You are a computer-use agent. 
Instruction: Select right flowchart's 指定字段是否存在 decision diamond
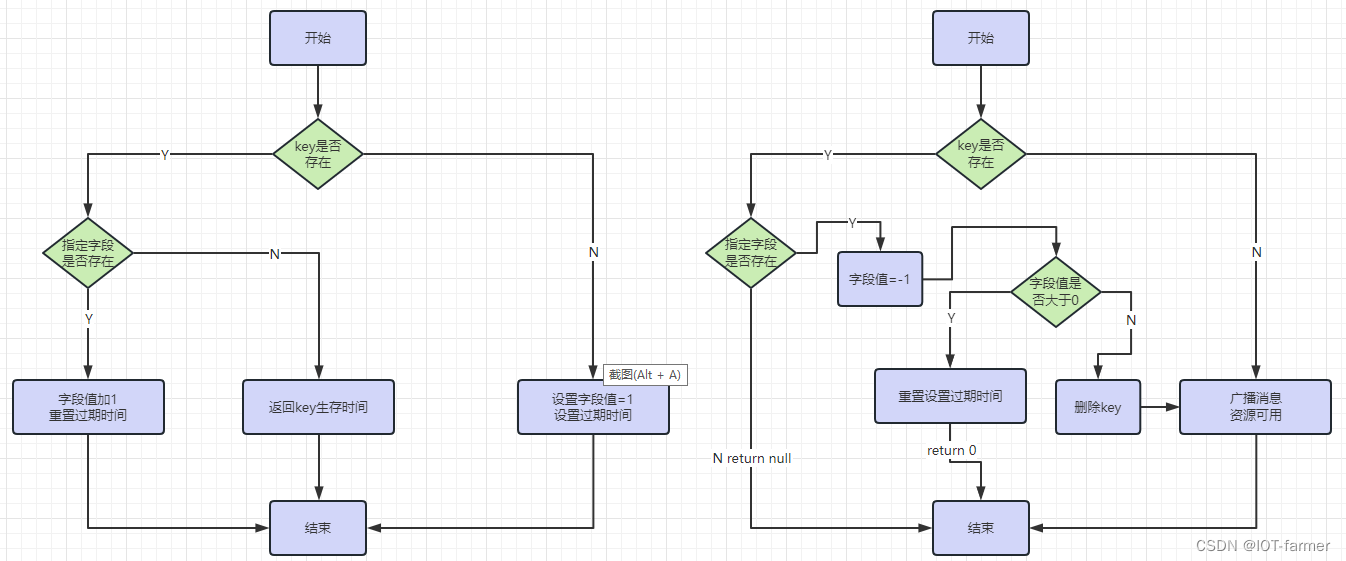(751, 253)
